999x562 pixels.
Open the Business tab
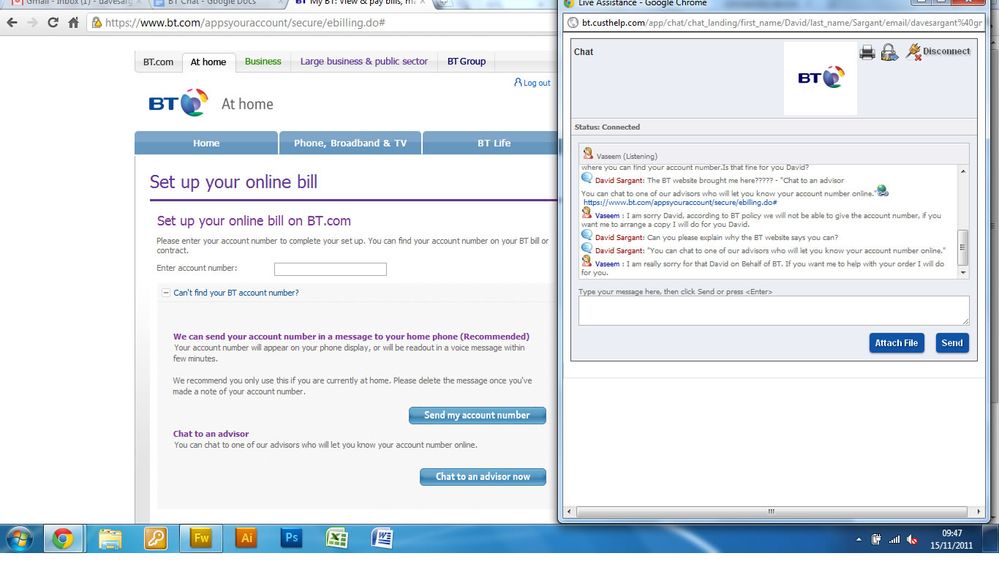pyautogui.click(x=262, y=62)
